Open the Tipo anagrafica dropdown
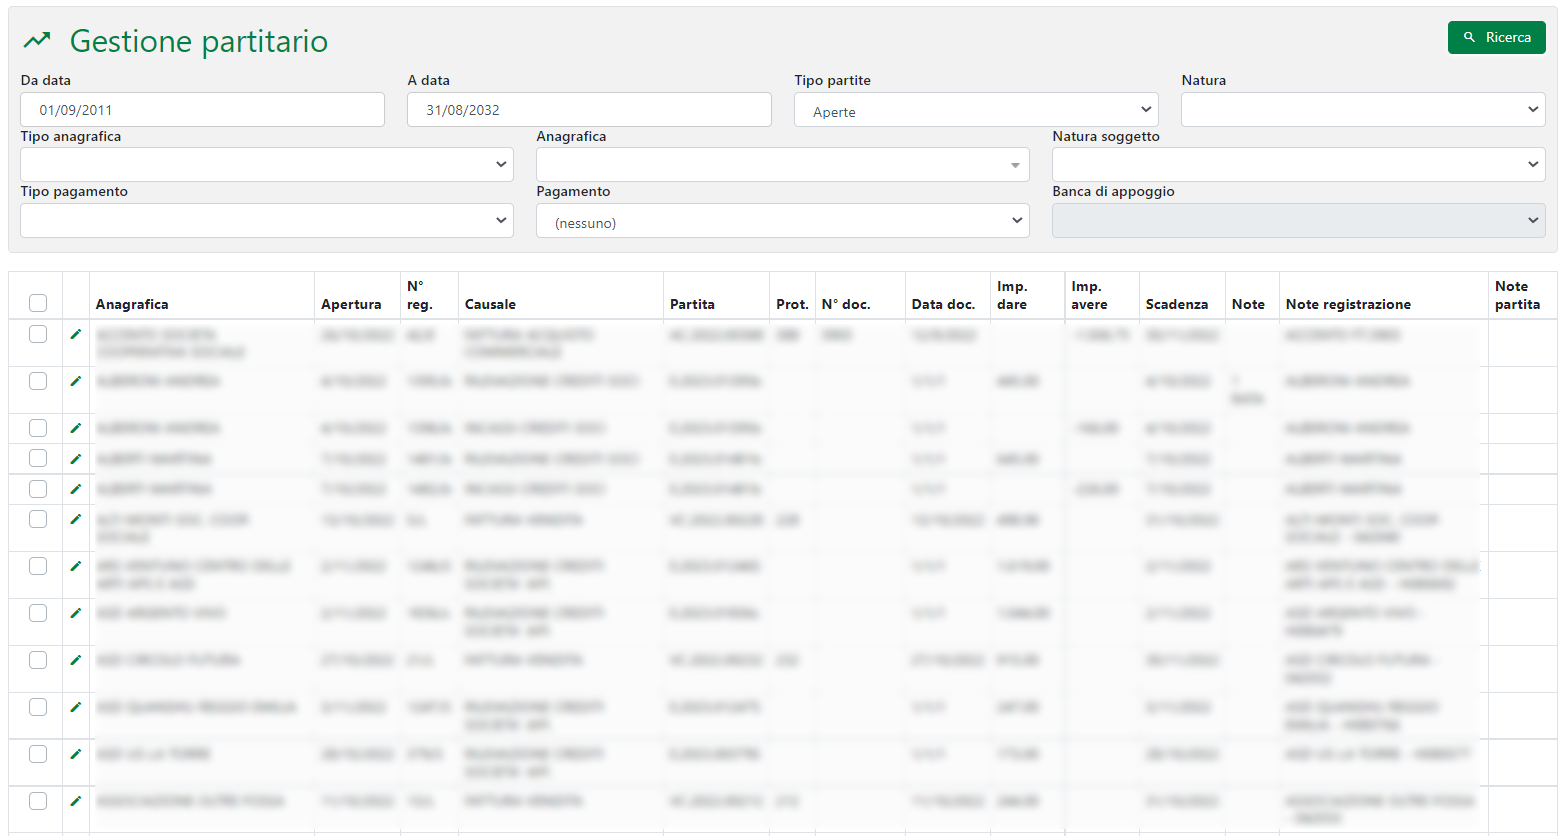 [266, 165]
